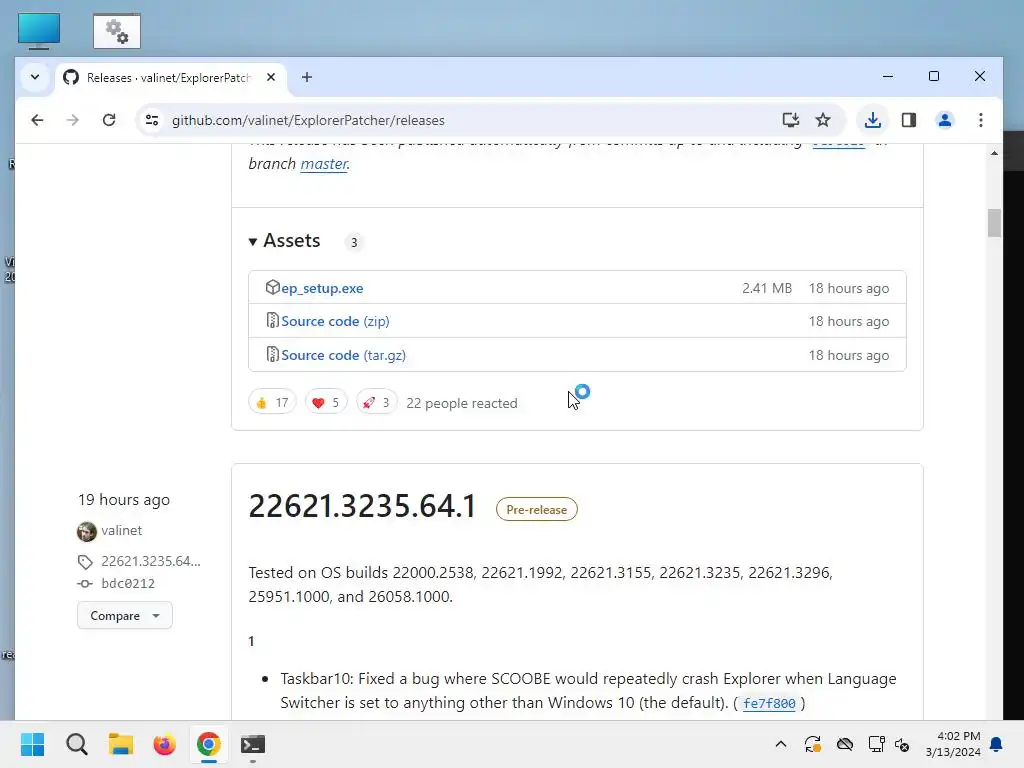Click the vertical scrollbar thumb

[x=994, y=223]
